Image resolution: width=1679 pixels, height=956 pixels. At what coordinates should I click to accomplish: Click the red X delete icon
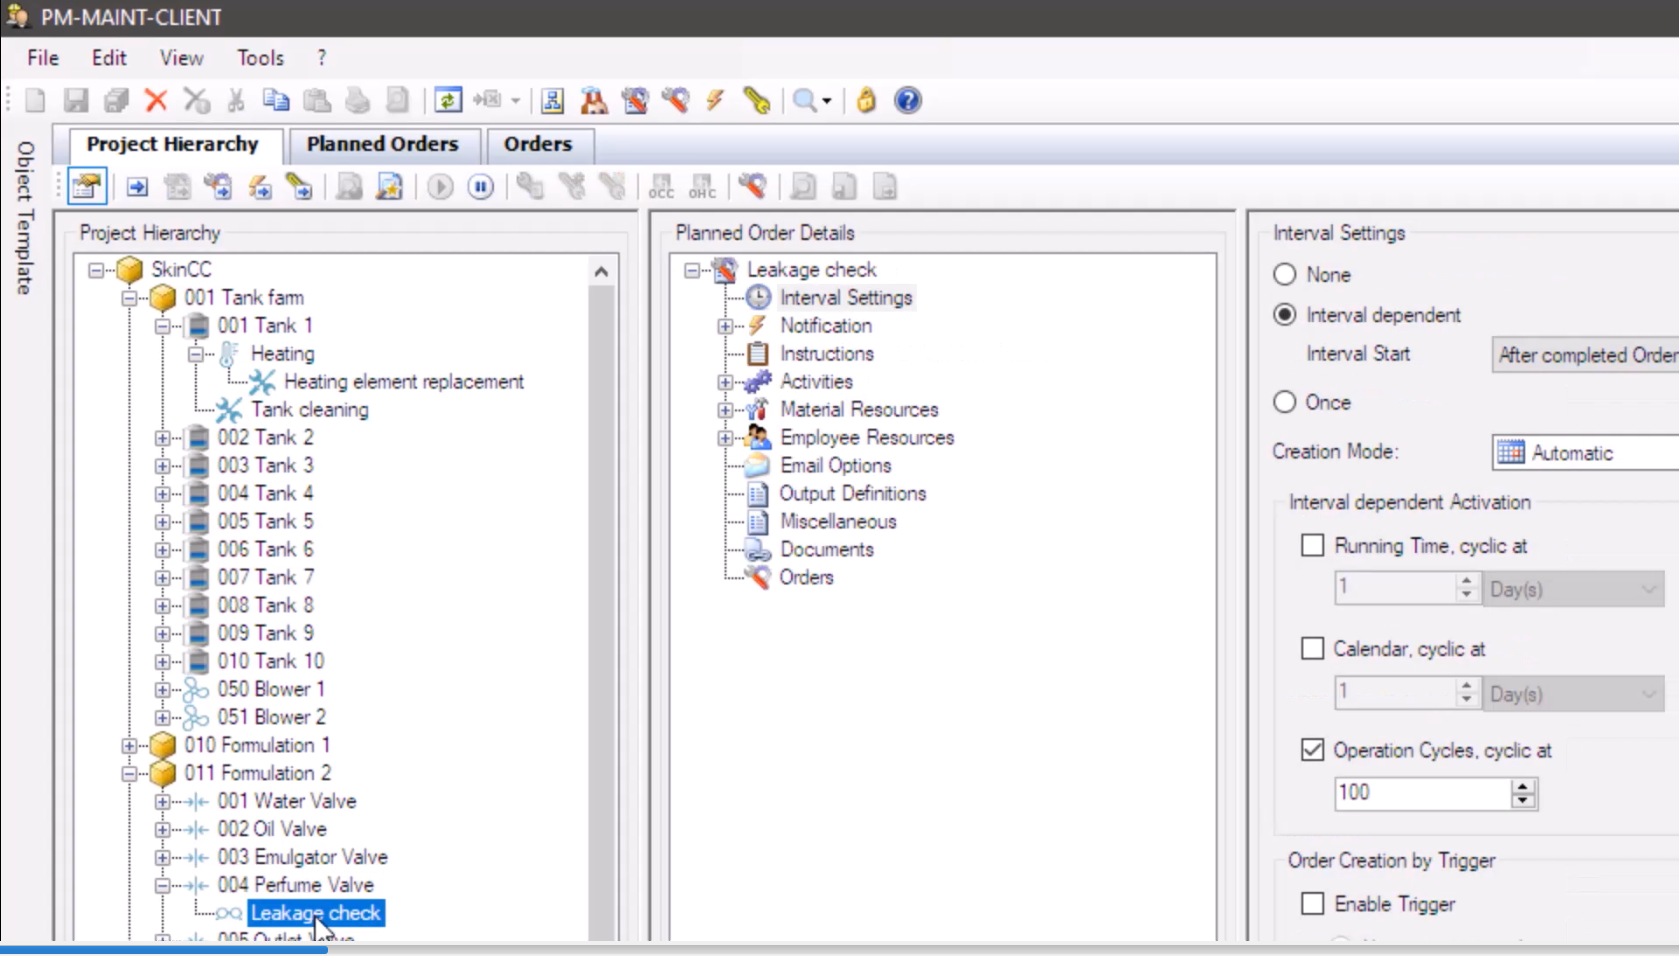[155, 100]
